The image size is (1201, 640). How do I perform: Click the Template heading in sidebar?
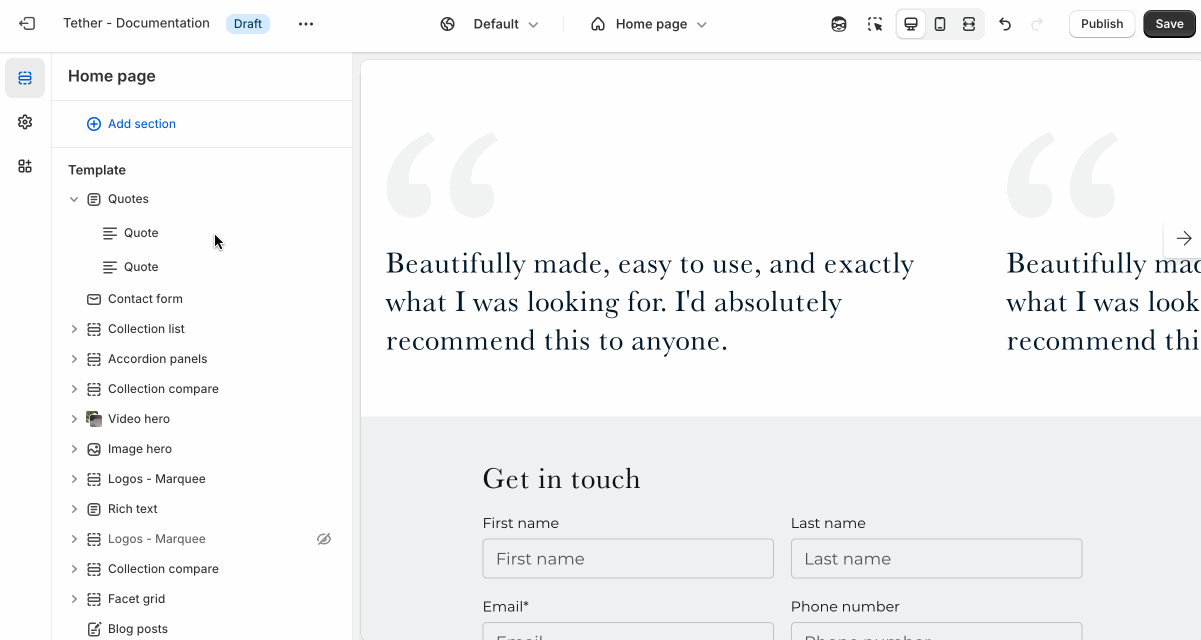click(x=97, y=170)
